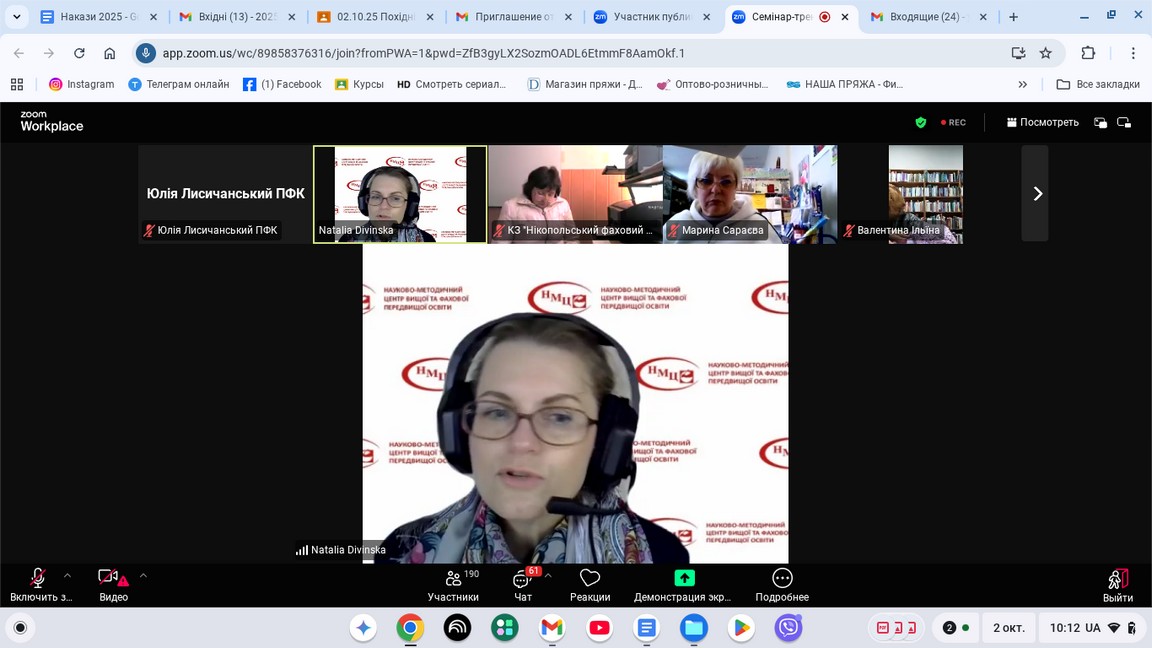Open the Instagram bookmark
1152x648 pixels.
click(82, 85)
